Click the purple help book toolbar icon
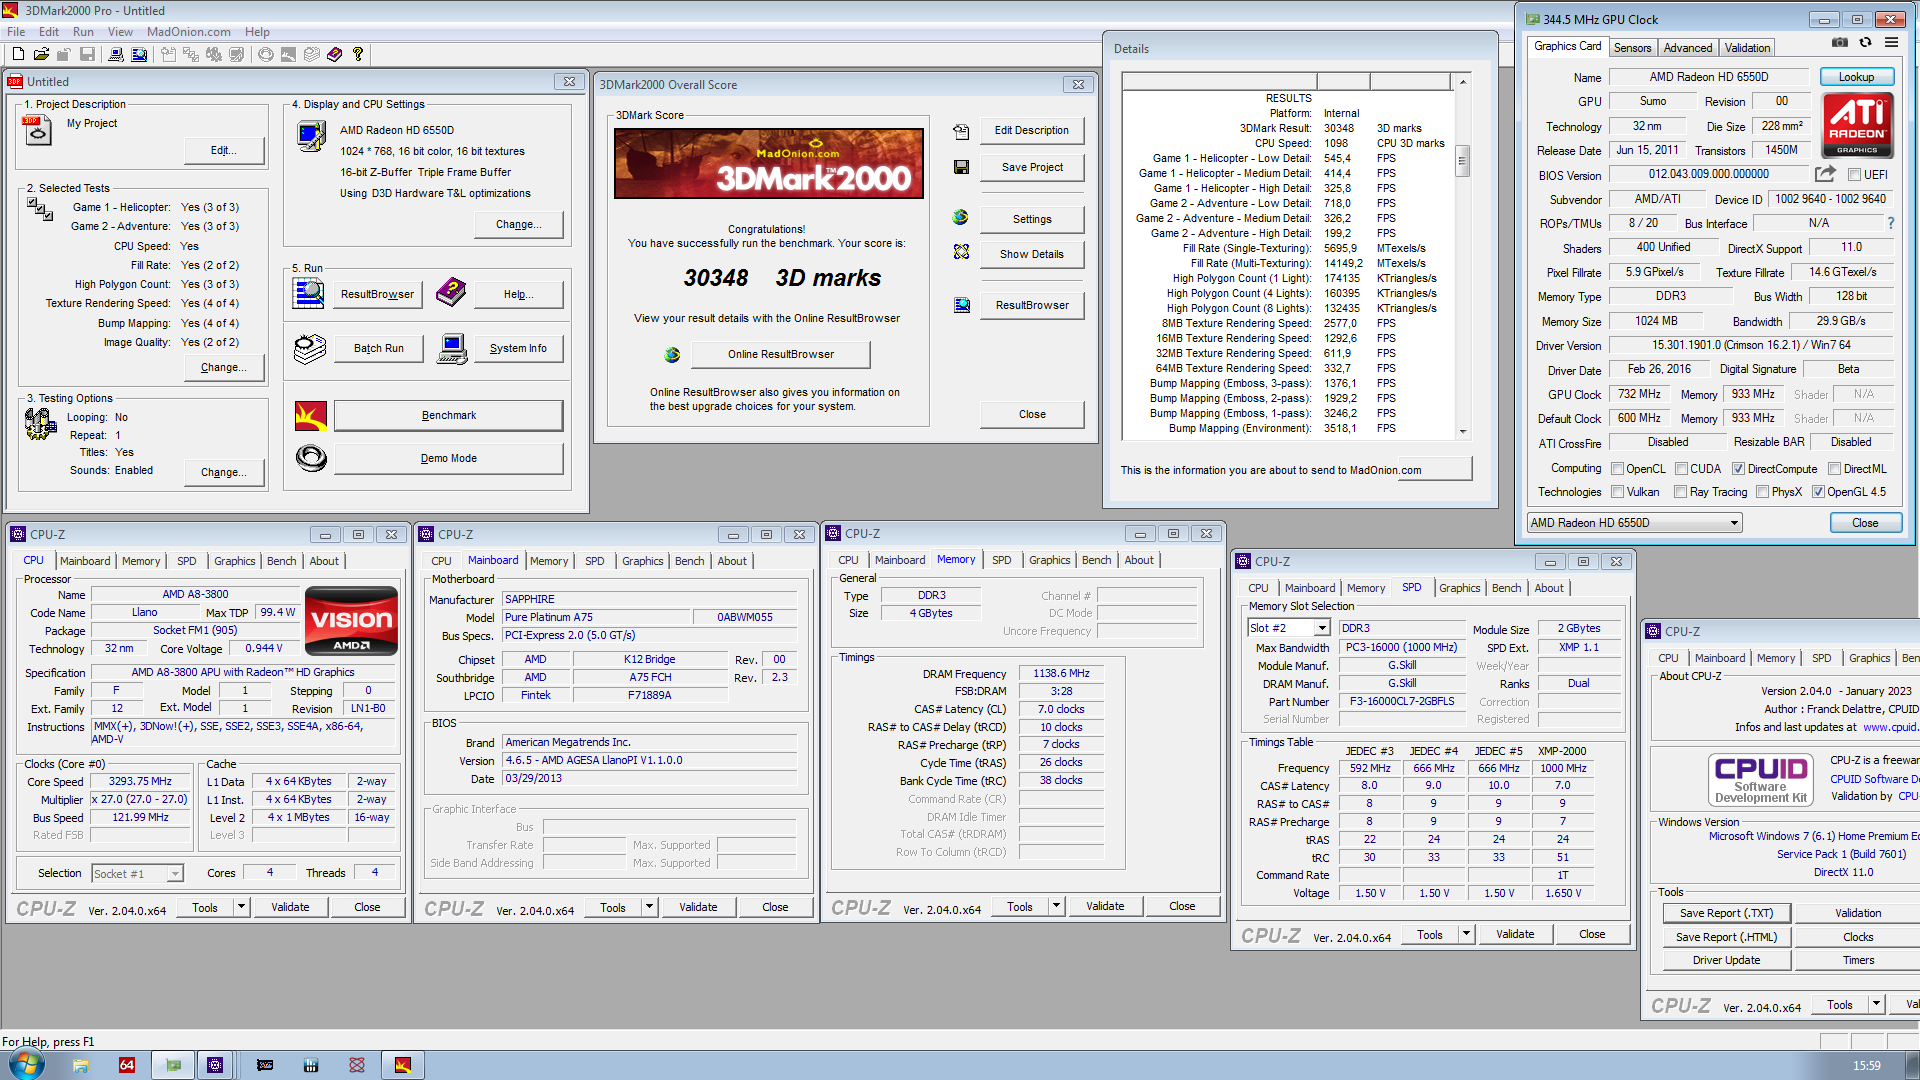Screen dimensions: 1920x1080 click(335, 54)
